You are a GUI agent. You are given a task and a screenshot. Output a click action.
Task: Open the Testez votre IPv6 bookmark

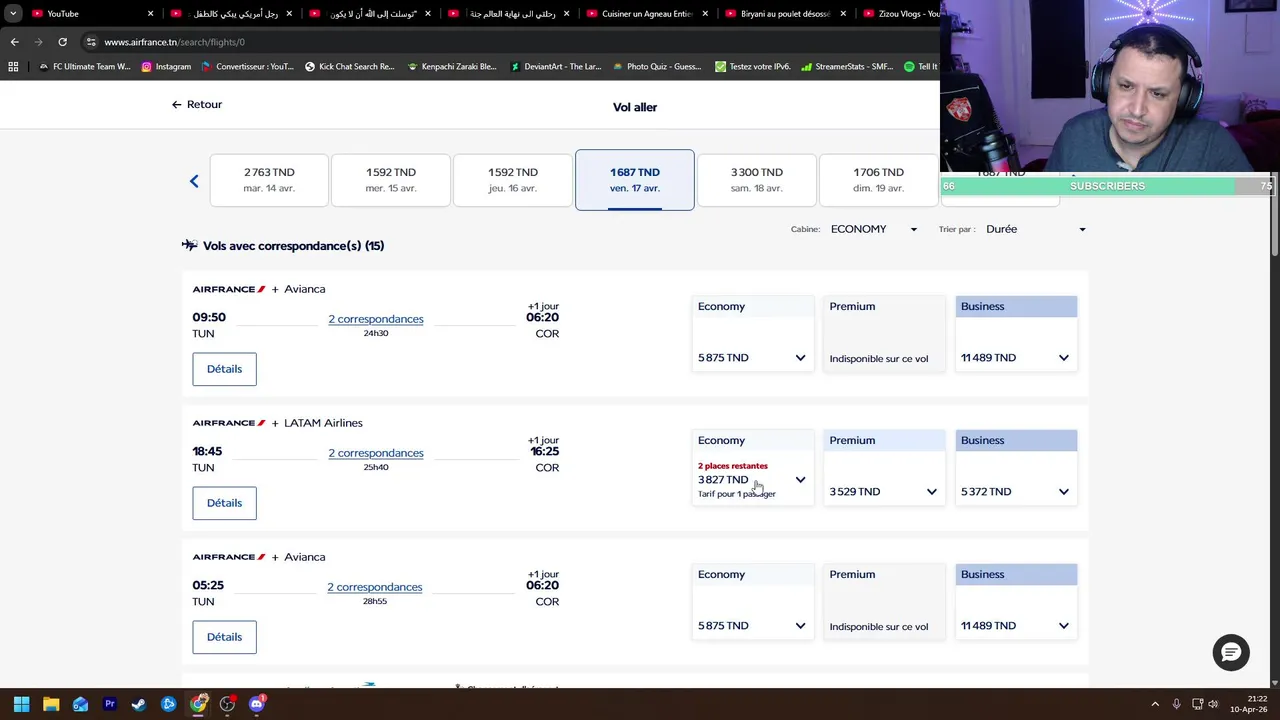coord(753,66)
